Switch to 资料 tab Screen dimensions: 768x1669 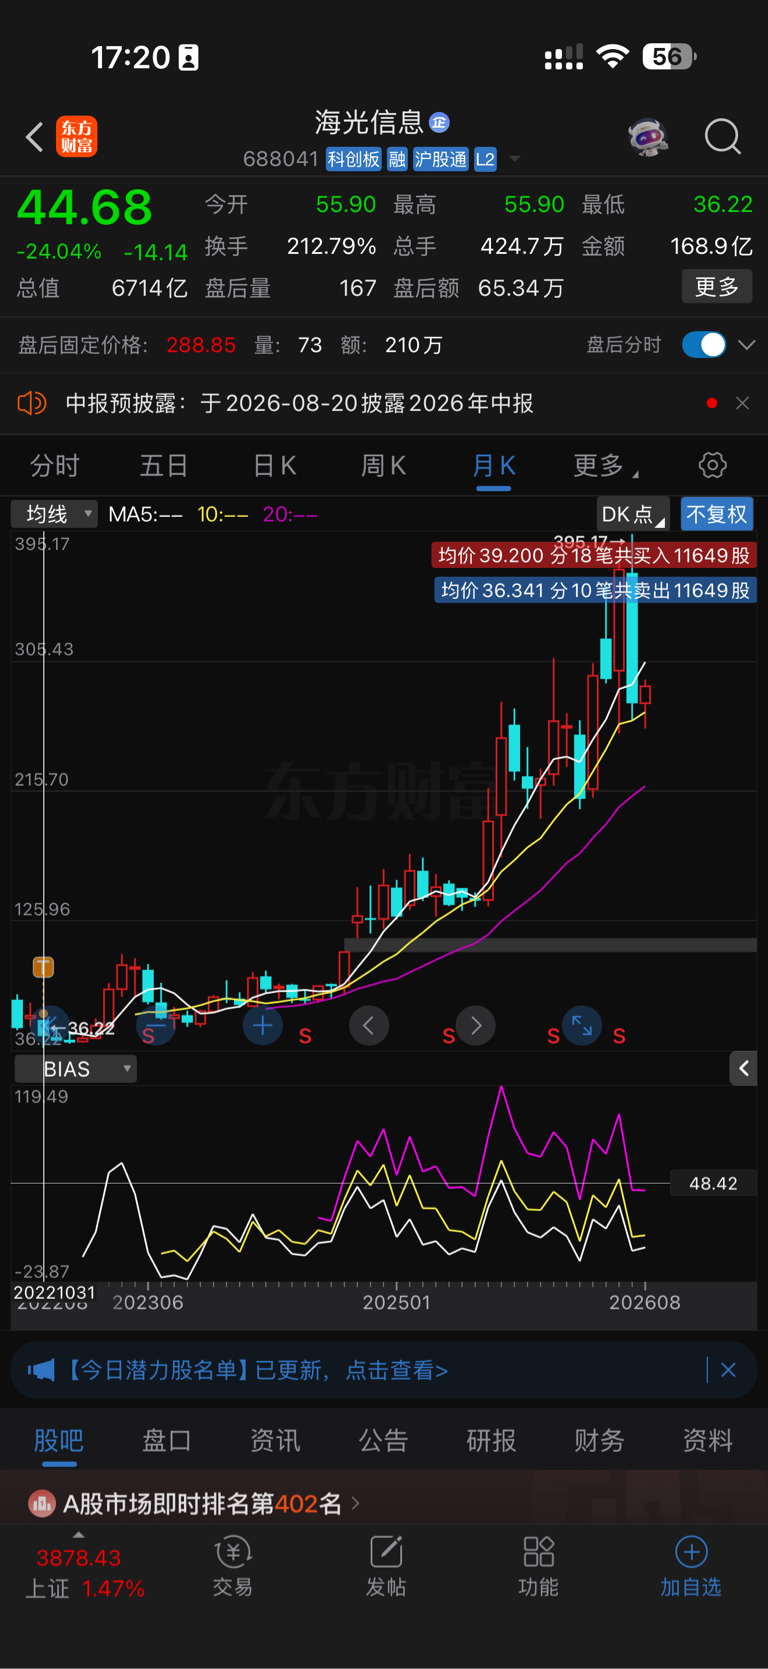(707, 1440)
